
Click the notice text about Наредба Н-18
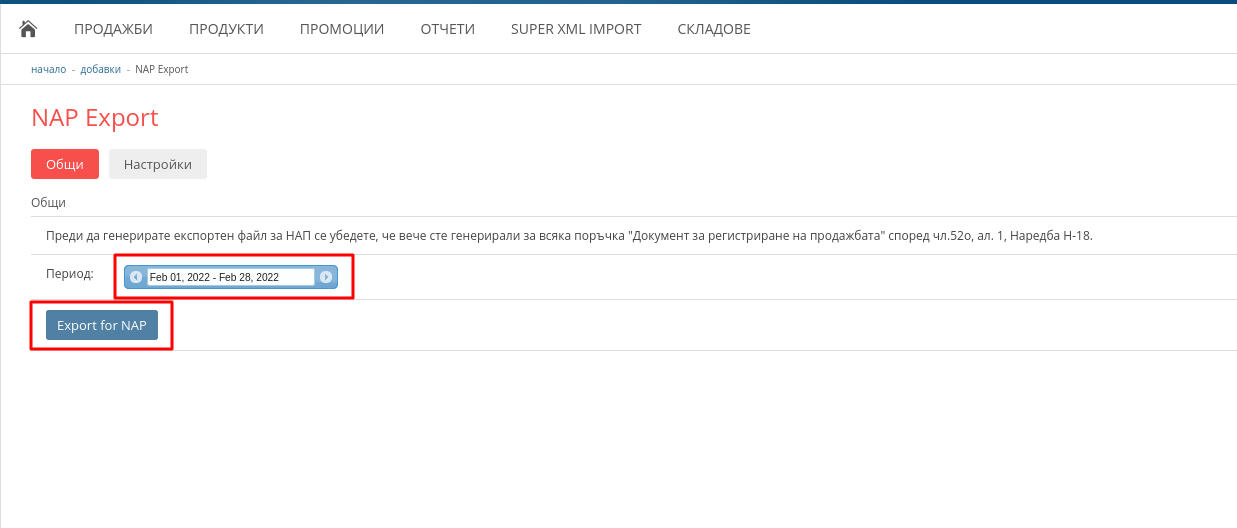point(569,236)
